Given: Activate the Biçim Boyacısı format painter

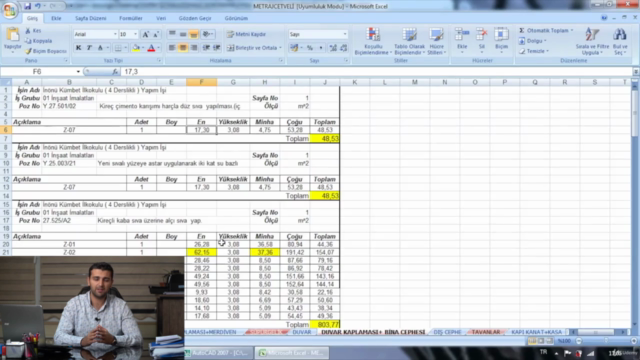Looking at the screenshot, I should [x=46, y=51].
